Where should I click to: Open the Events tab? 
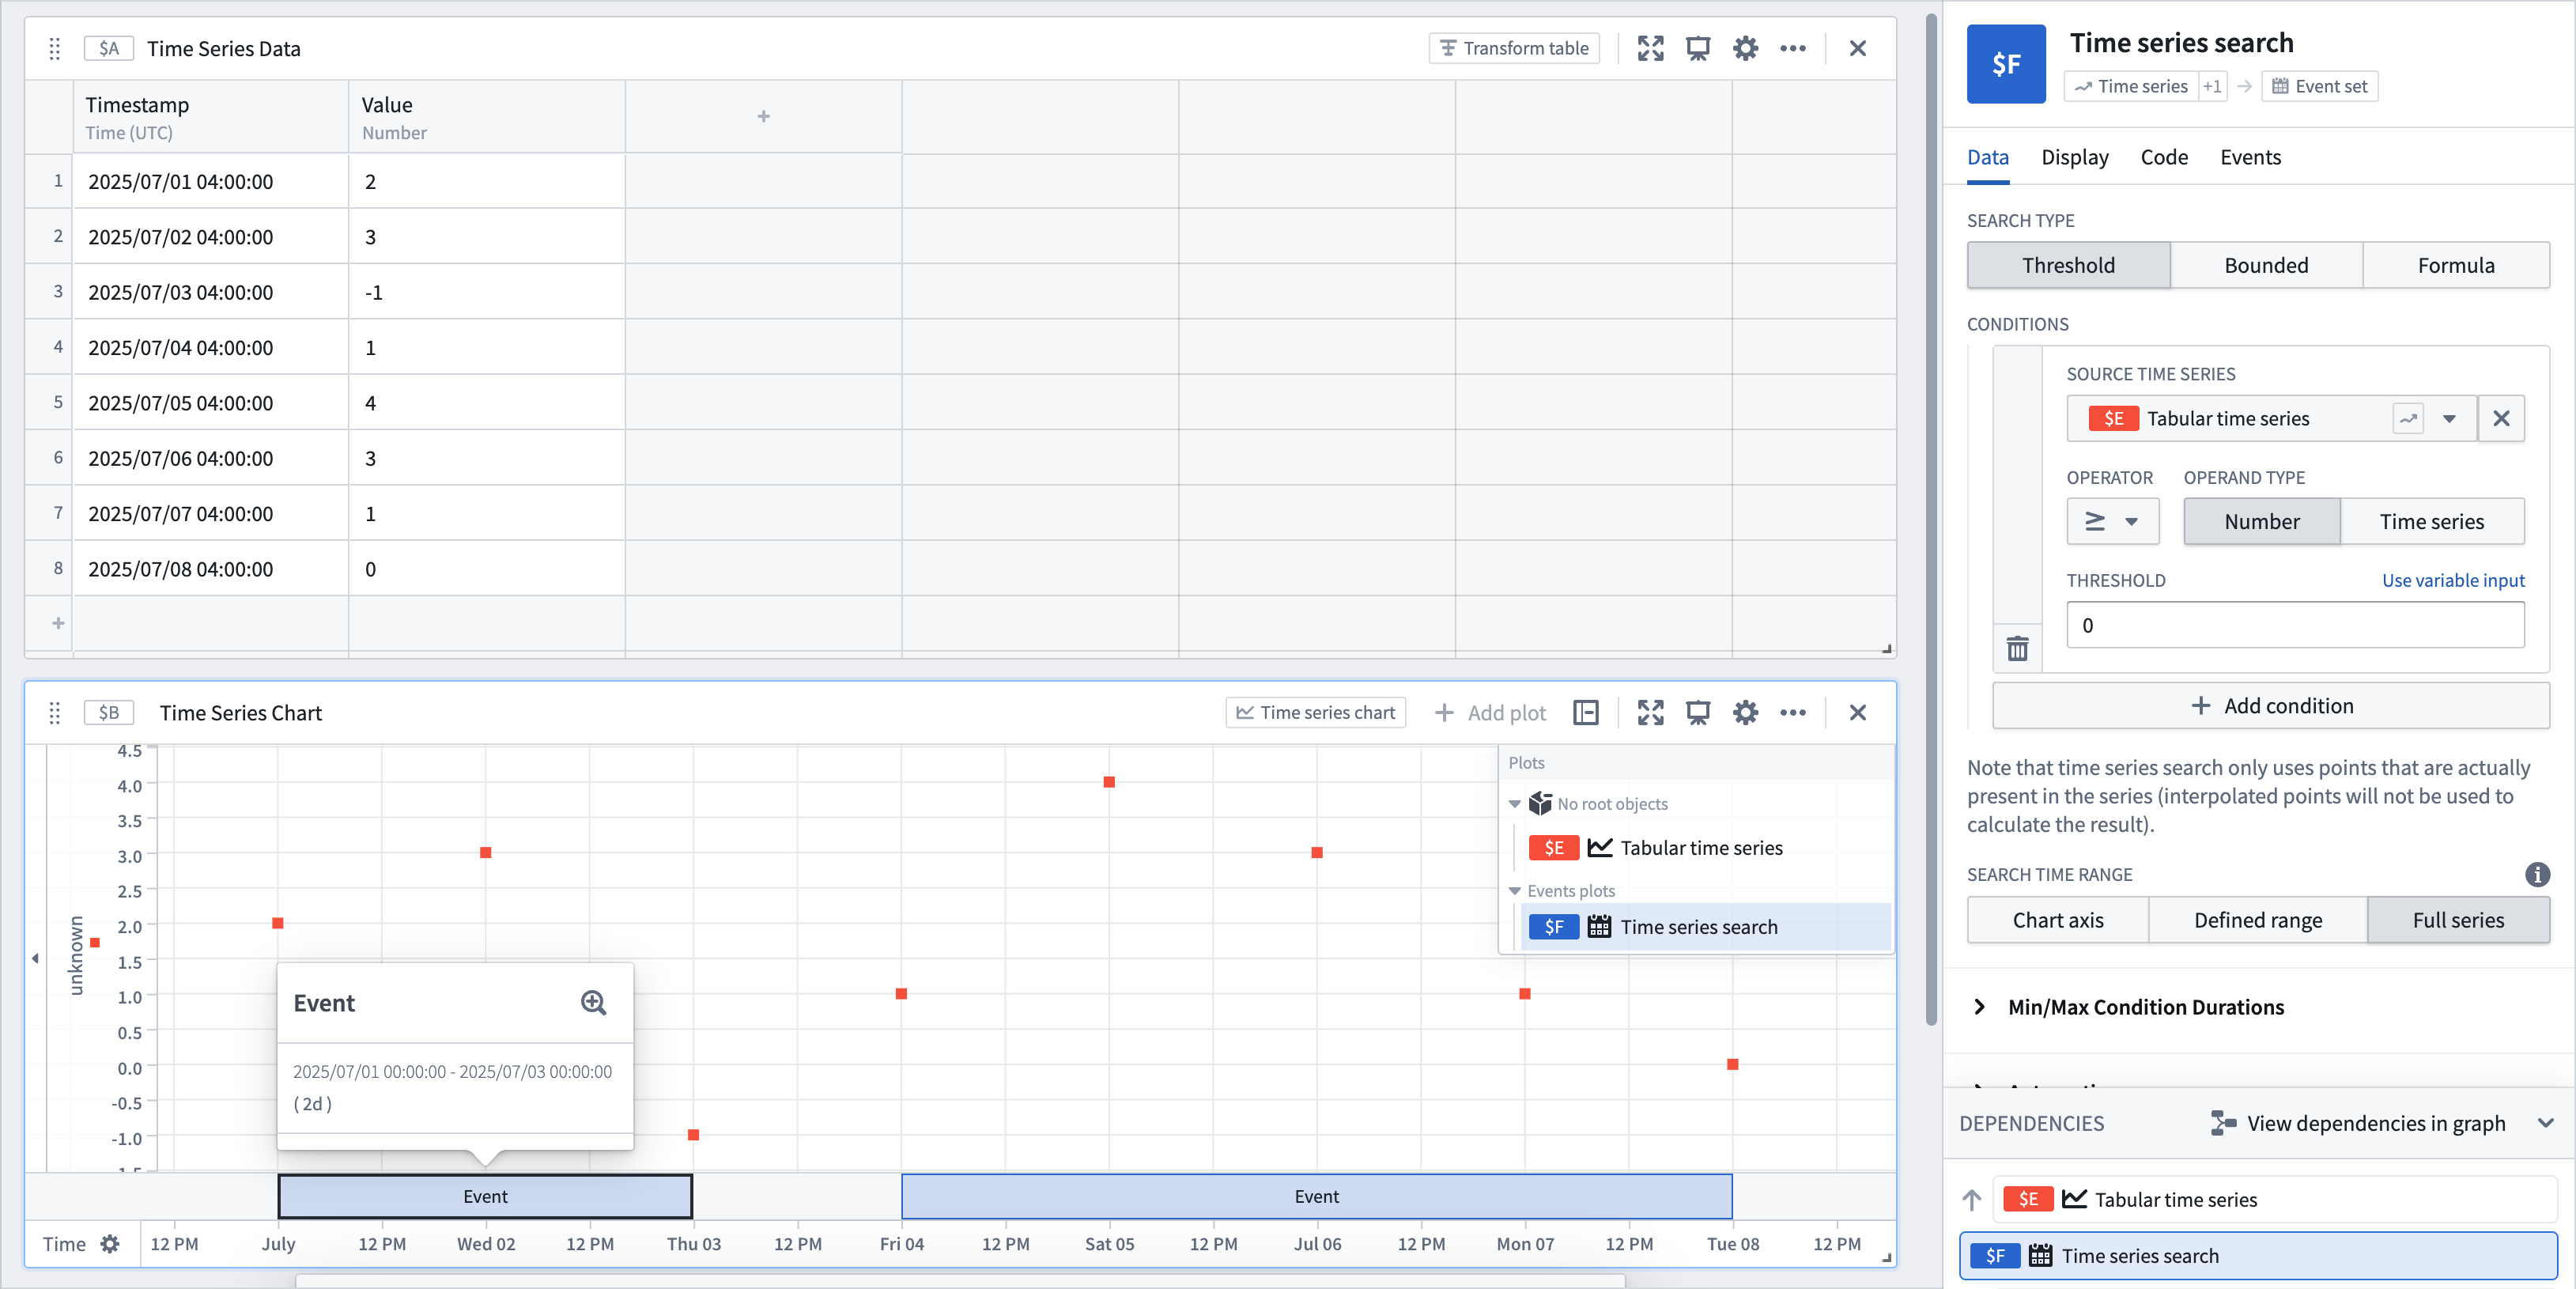click(x=2250, y=157)
